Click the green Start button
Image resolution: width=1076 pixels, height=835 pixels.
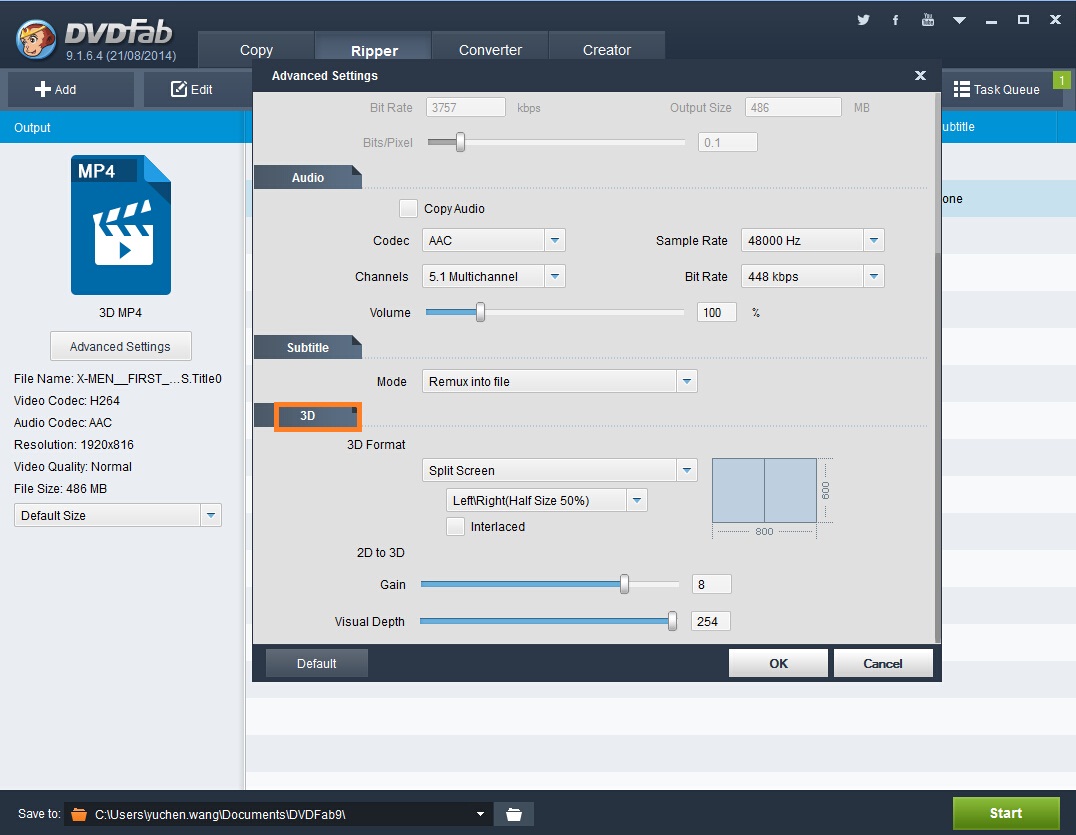(1005, 813)
